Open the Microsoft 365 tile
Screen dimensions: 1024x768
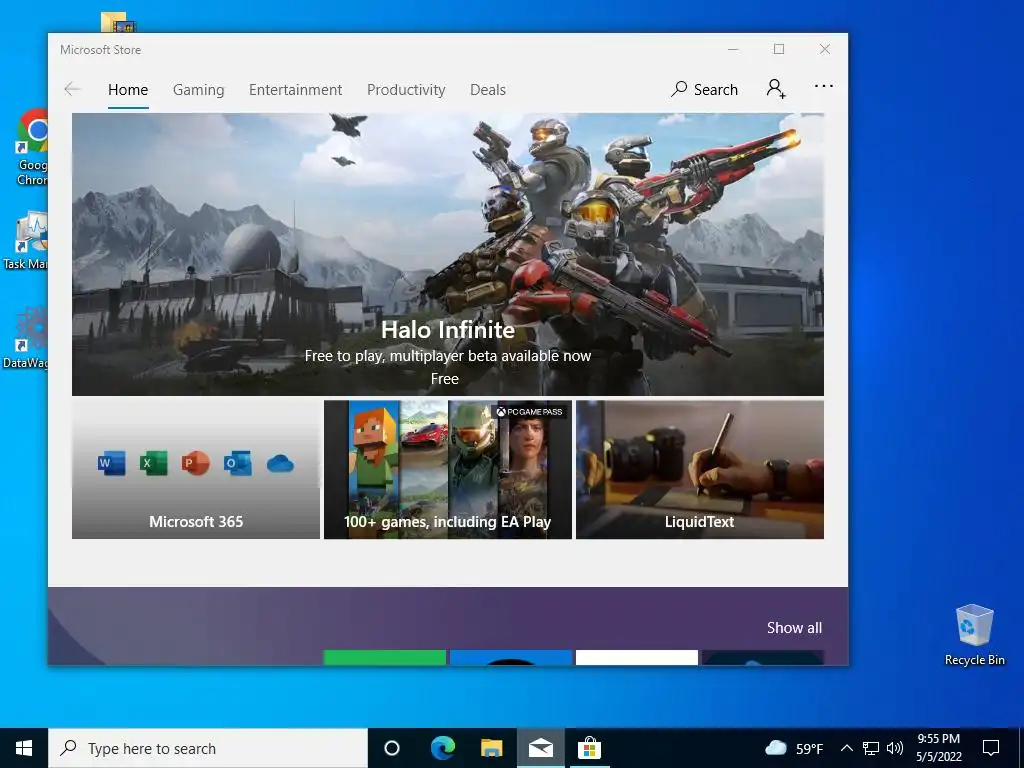(x=196, y=470)
